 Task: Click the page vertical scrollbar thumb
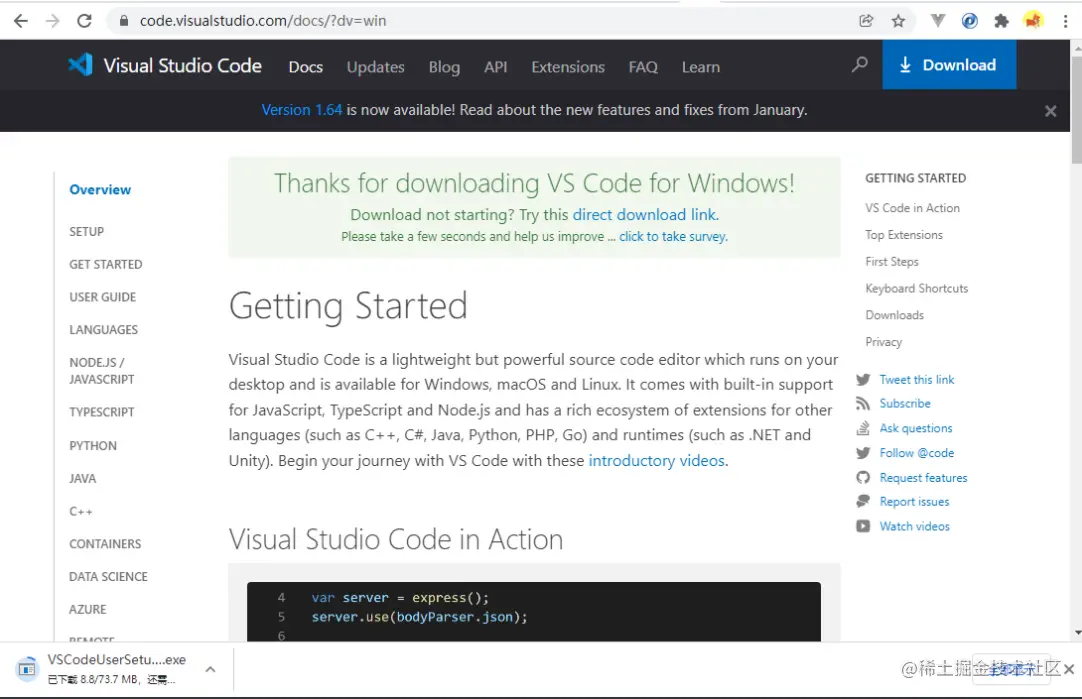click(1076, 109)
